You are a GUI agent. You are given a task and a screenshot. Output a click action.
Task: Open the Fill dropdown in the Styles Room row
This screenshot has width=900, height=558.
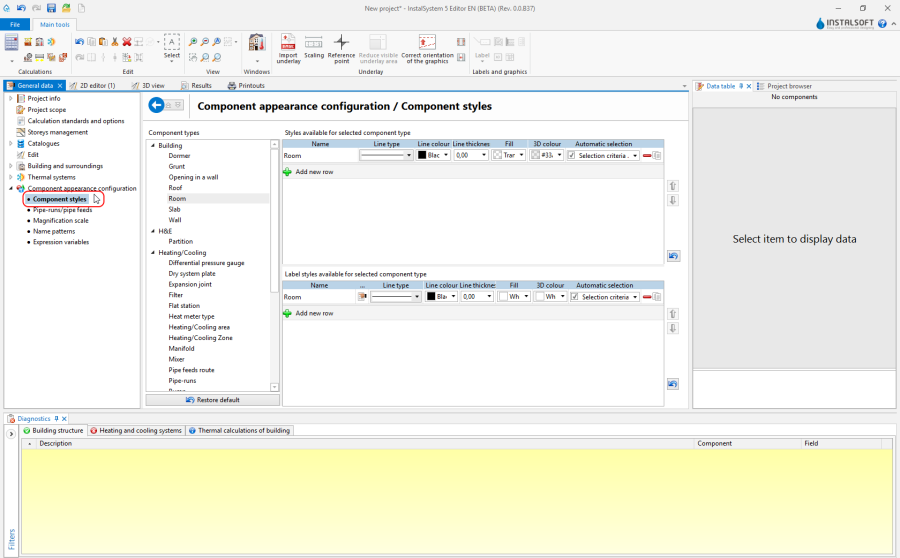[521, 156]
